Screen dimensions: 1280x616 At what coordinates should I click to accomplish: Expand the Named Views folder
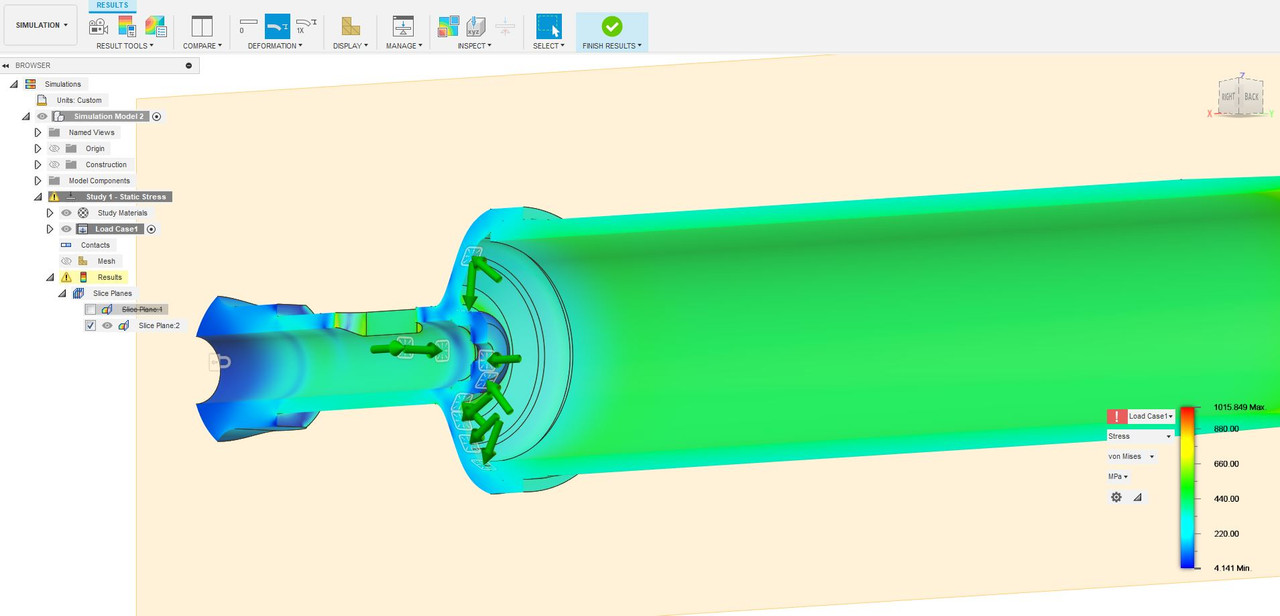coord(38,132)
